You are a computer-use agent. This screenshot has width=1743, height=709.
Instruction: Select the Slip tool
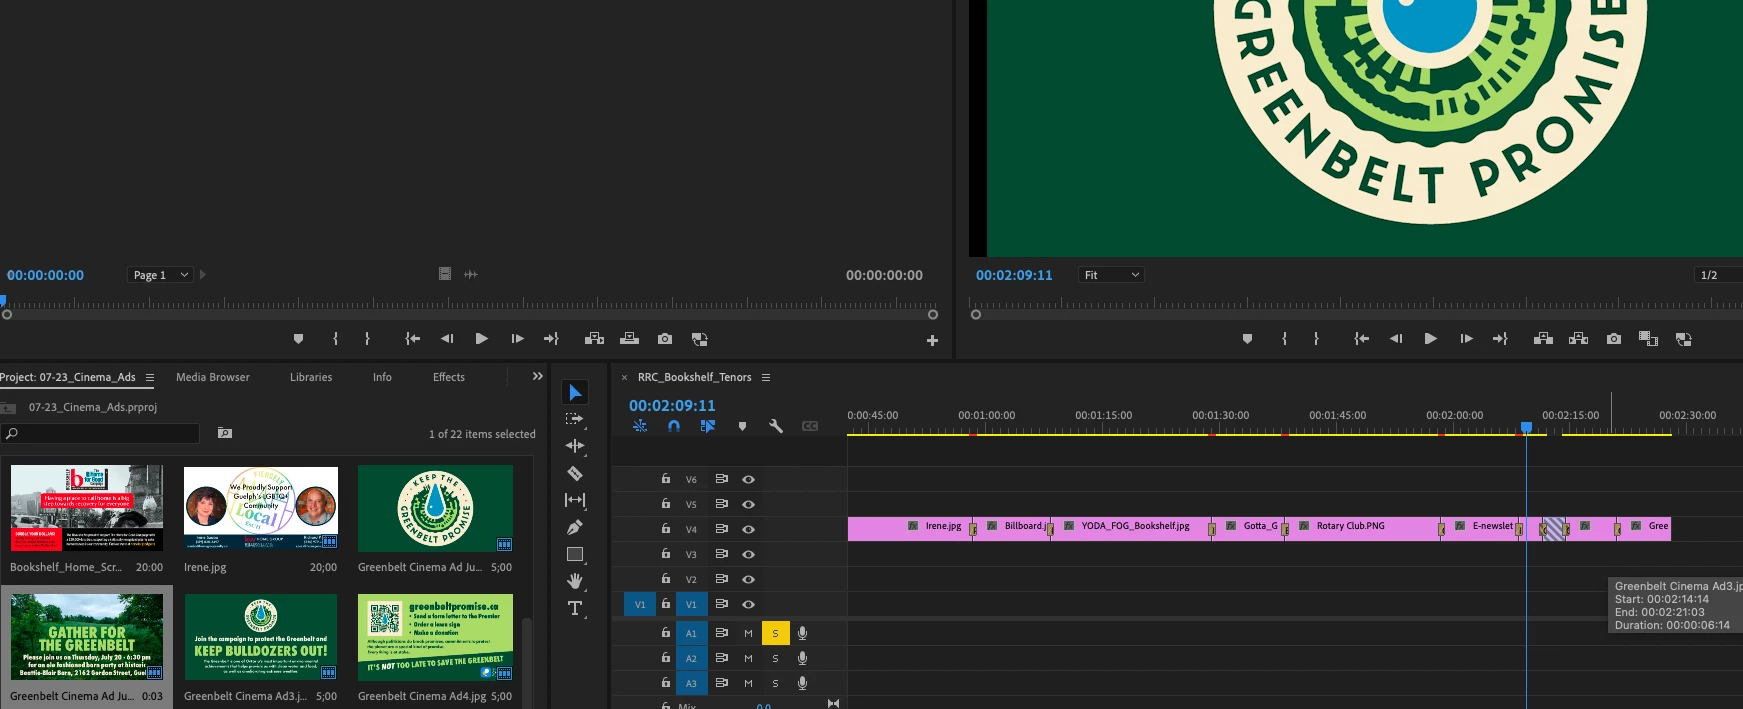point(575,500)
